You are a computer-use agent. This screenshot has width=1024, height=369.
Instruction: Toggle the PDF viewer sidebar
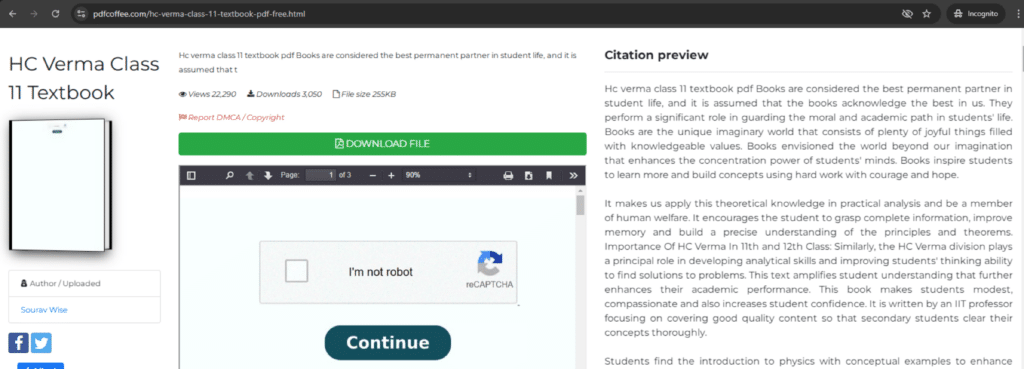[x=191, y=175]
